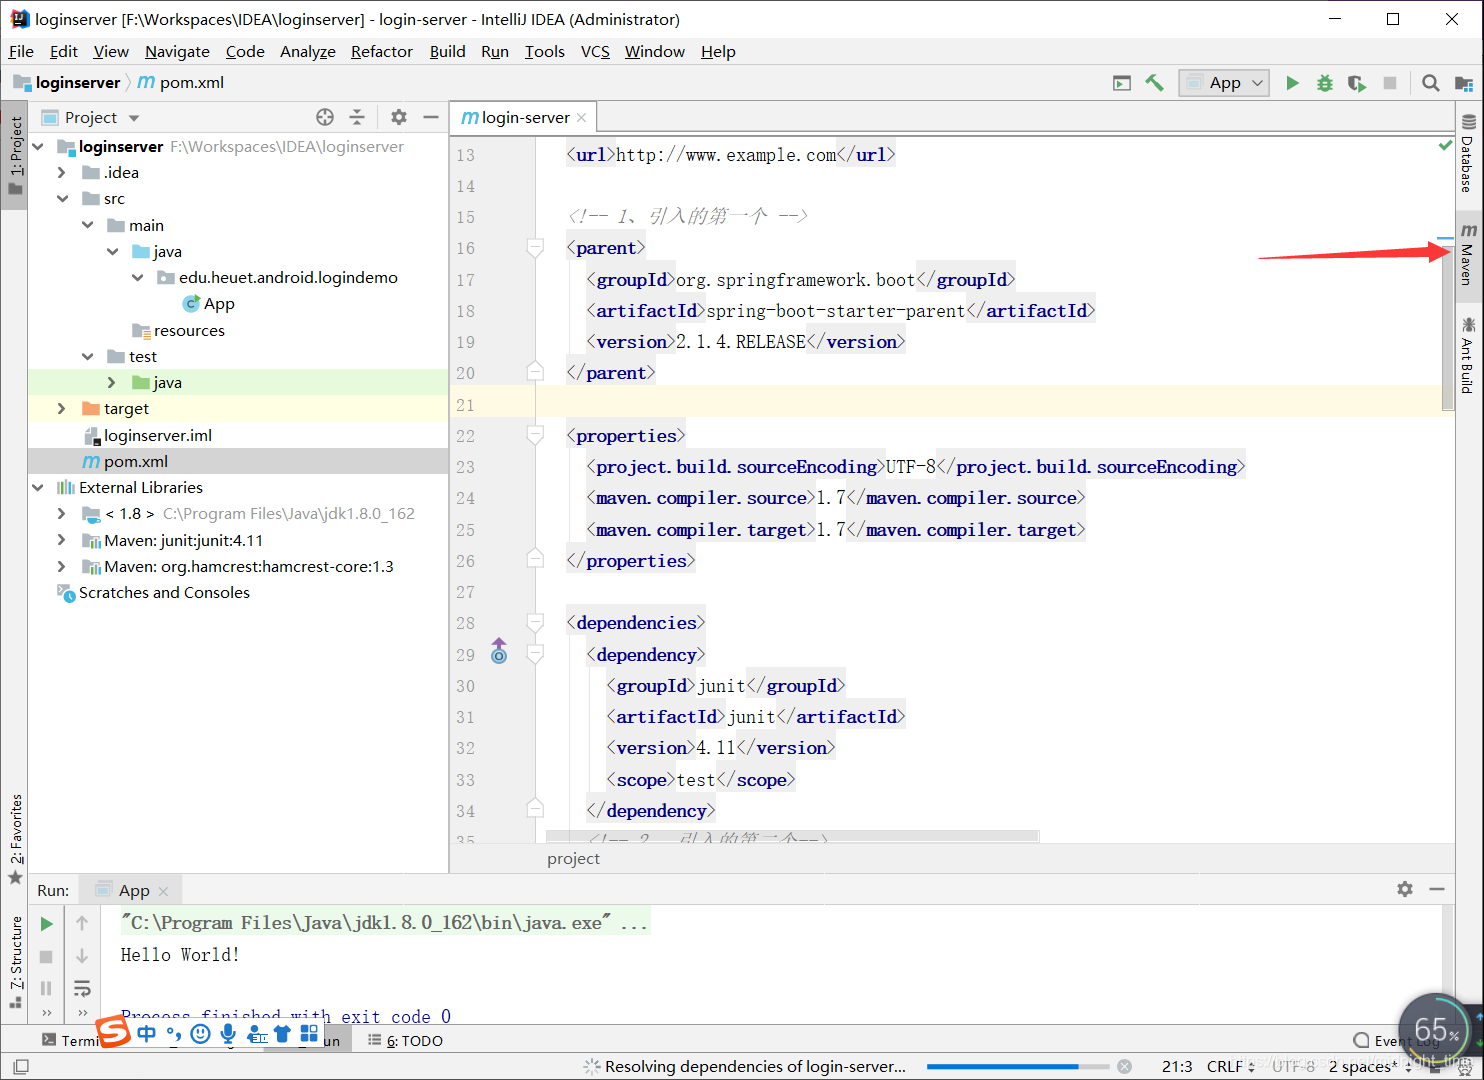This screenshot has height=1080, width=1484.
Task: Click the Build project hammer icon
Action: click(x=1154, y=83)
